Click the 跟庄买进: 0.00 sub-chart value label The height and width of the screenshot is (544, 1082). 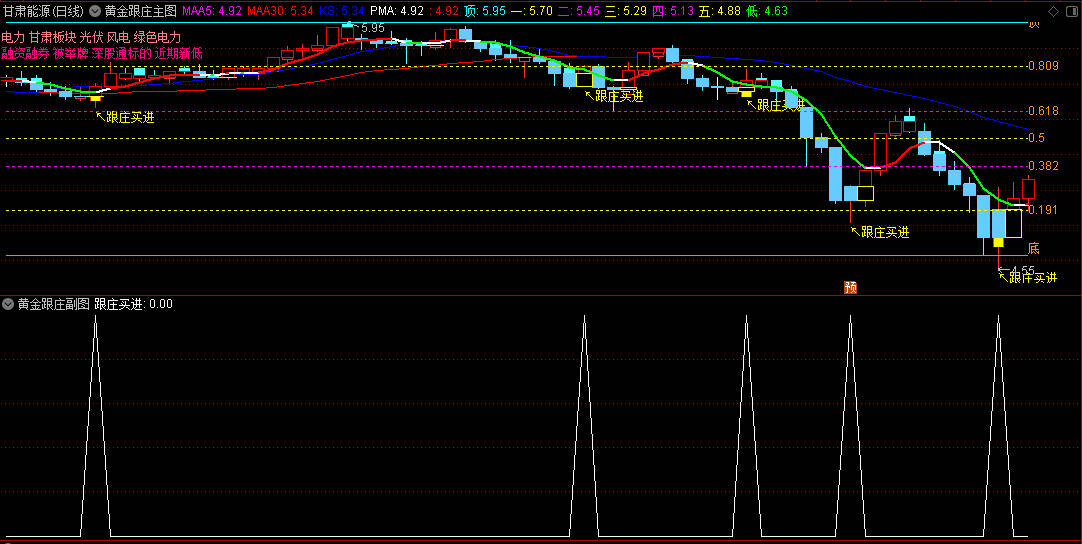(x=133, y=303)
